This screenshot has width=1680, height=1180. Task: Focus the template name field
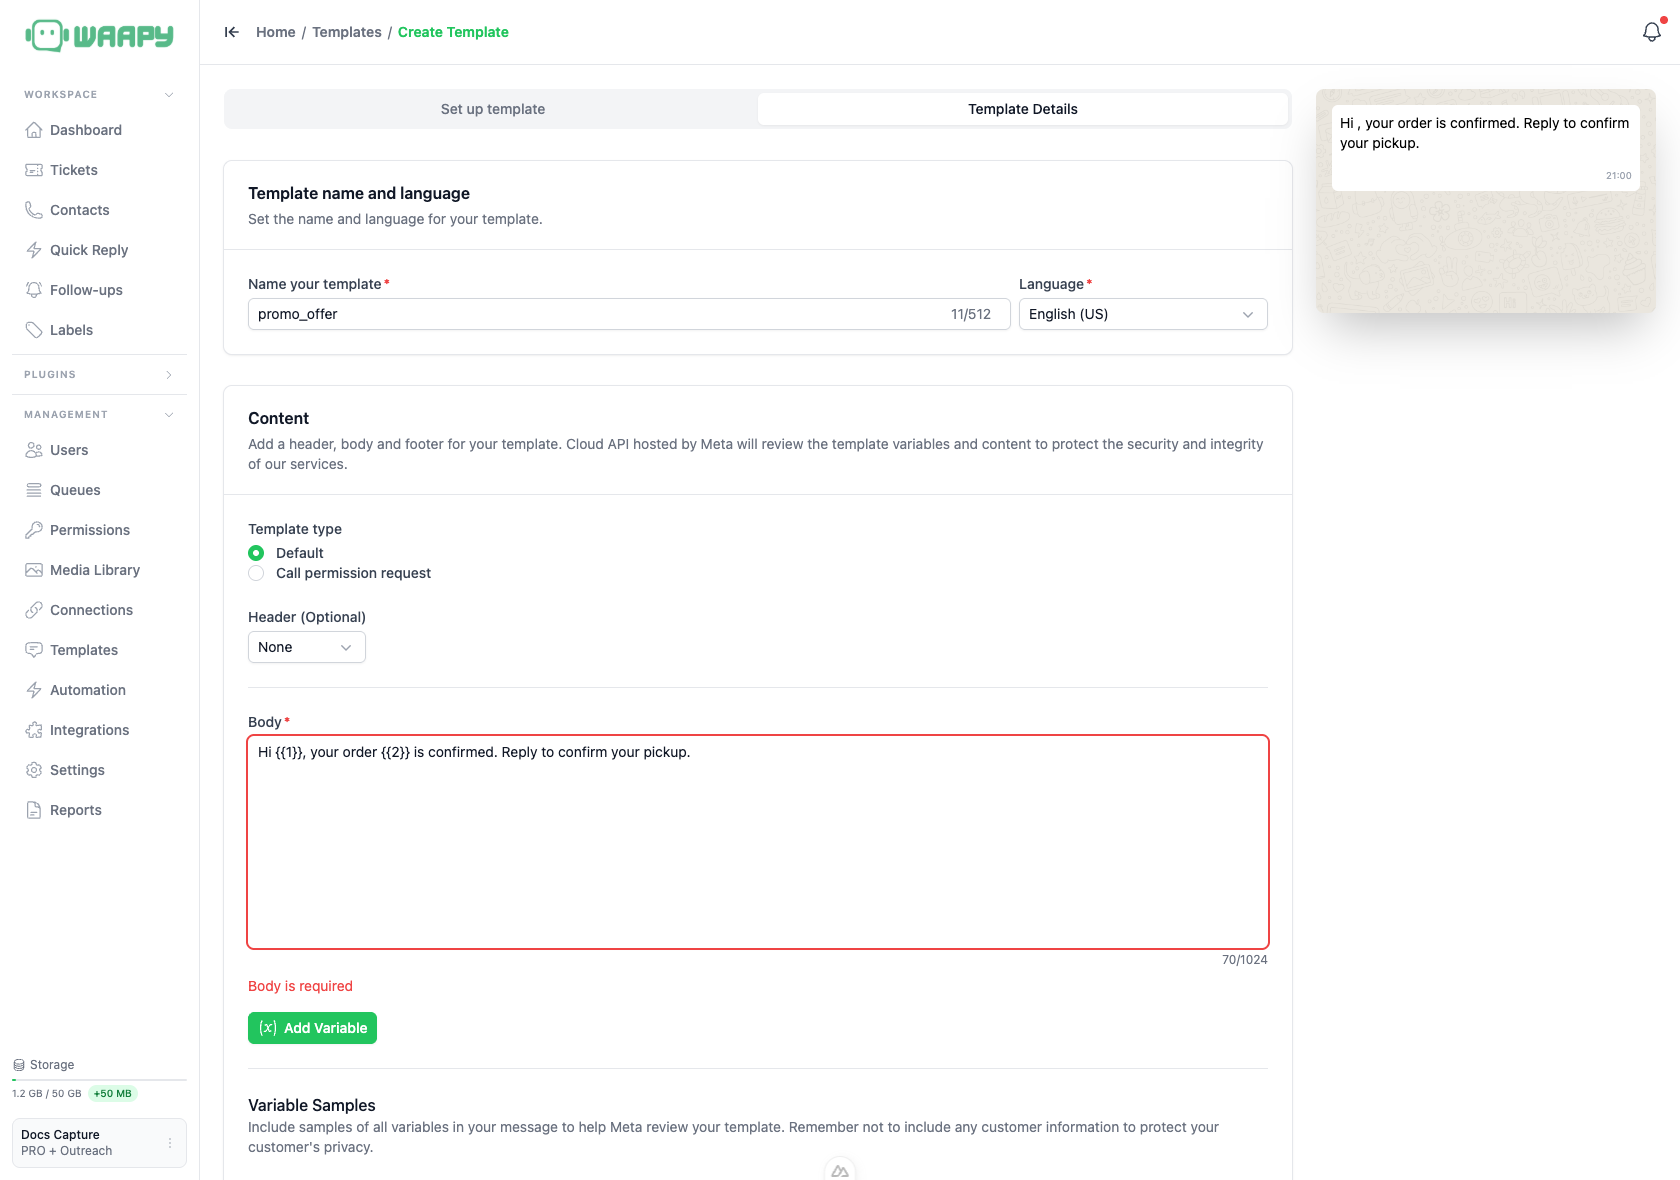coord(629,314)
